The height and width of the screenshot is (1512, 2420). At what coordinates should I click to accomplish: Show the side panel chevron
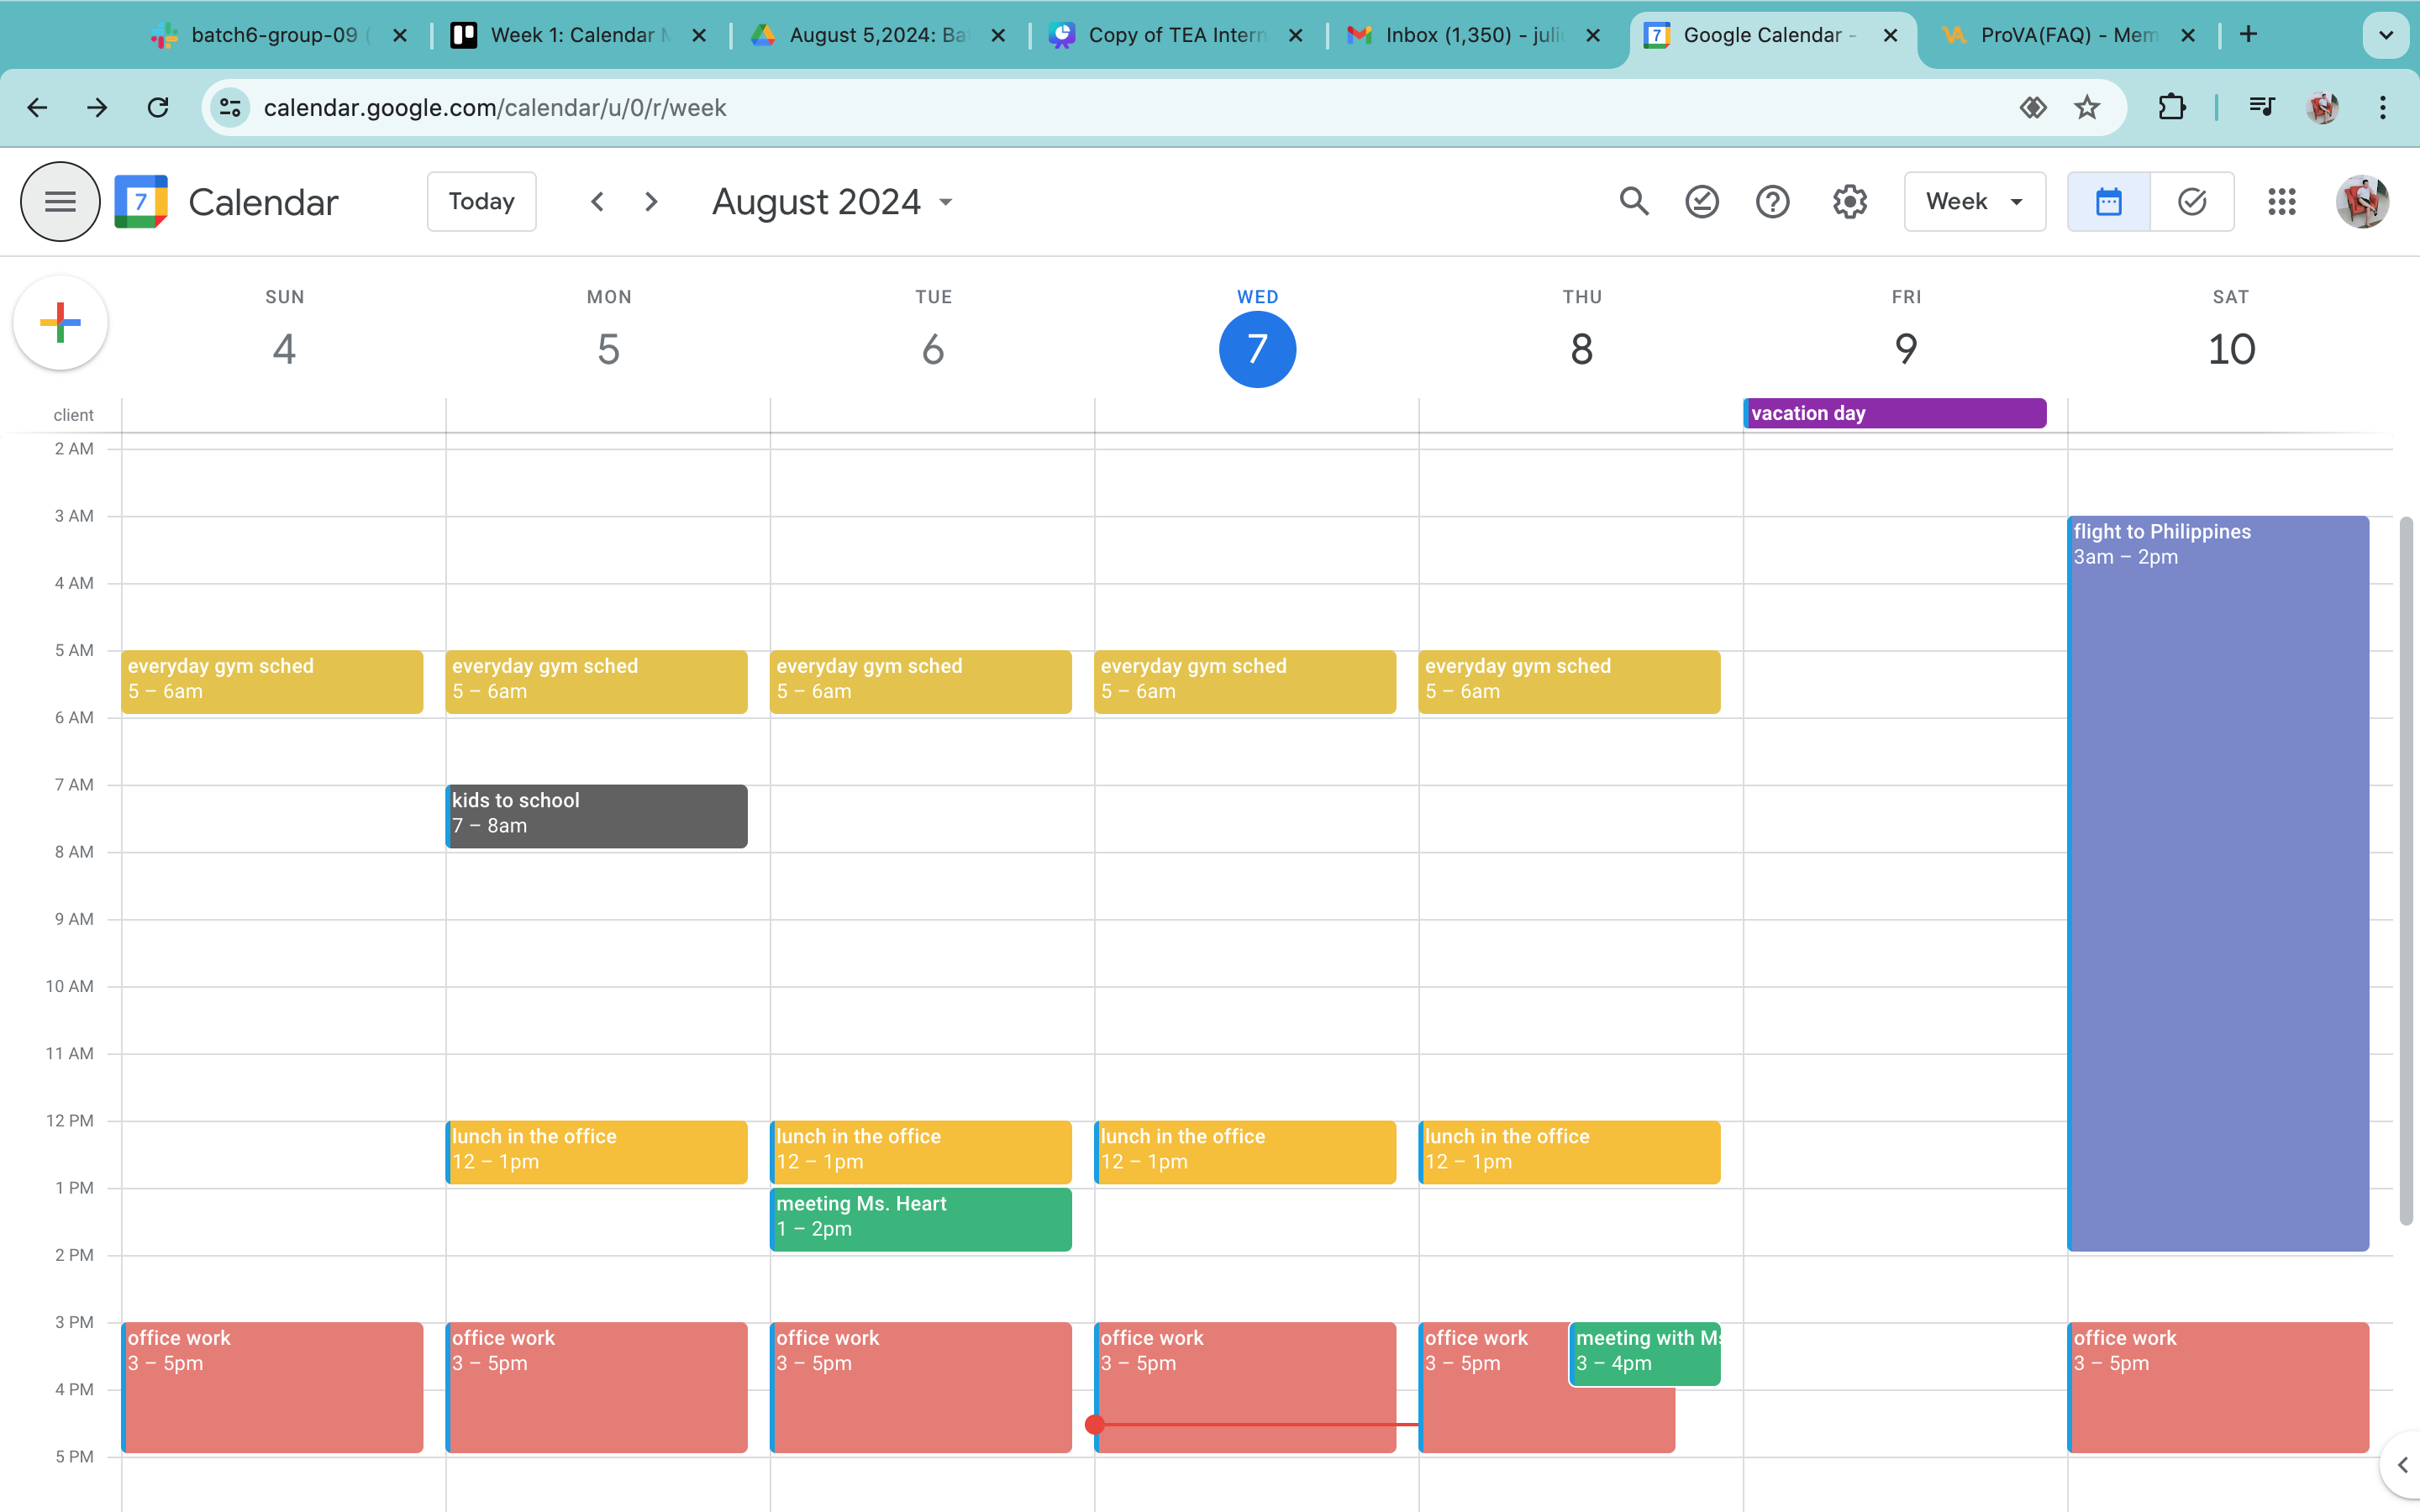pos(2402,1465)
